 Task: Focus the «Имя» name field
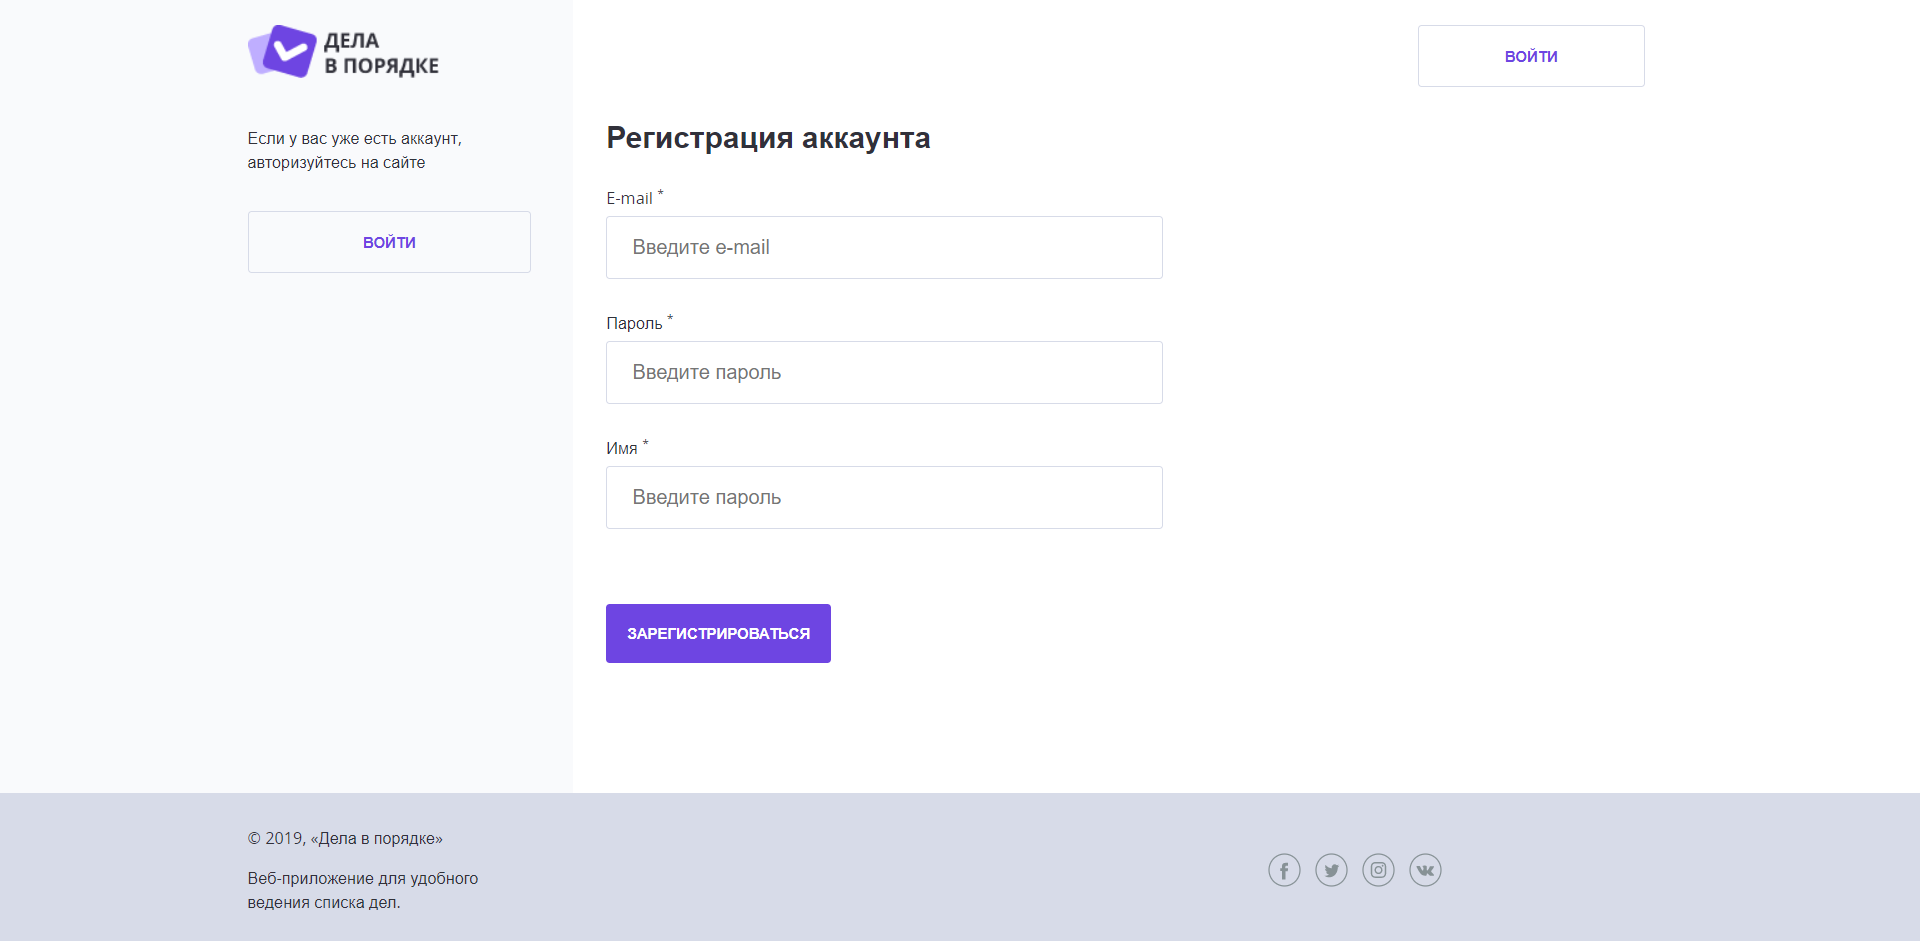(x=884, y=497)
